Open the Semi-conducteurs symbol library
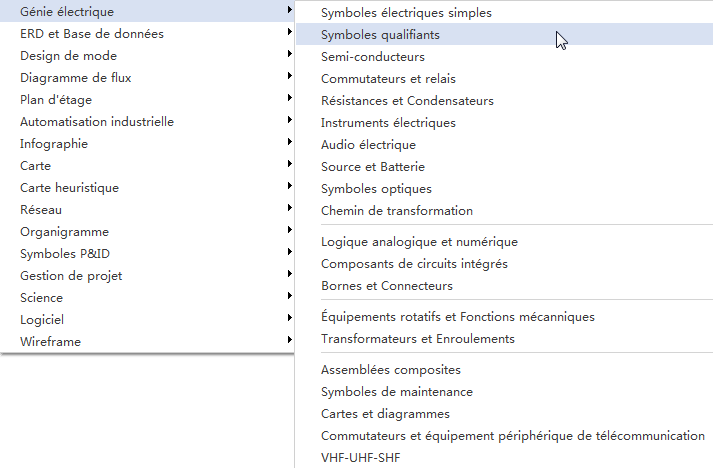 pyautogui.click(x=373, y=57)
